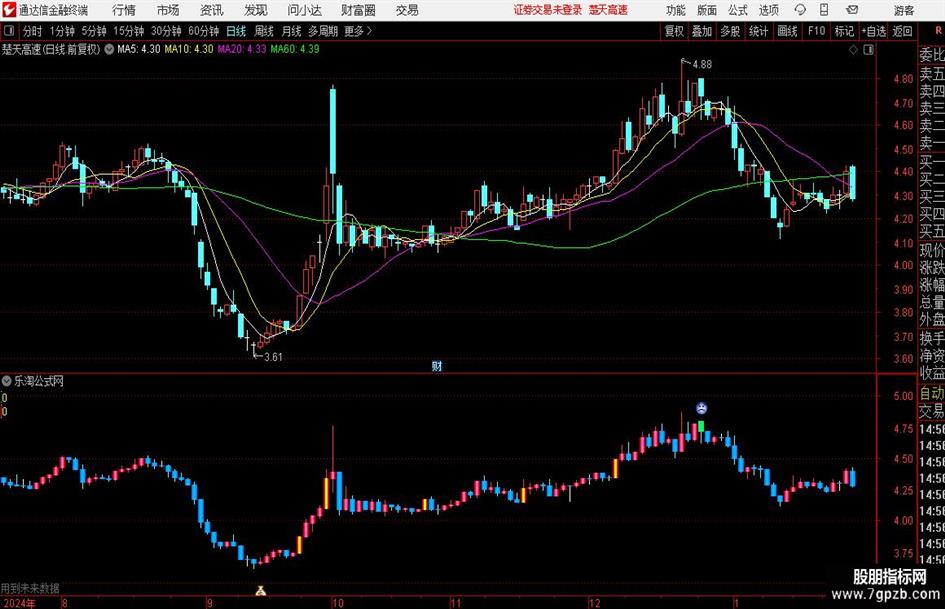
Task: Click the 楚天高速(日线 前复权) chart title
Action: click(51, 49)
